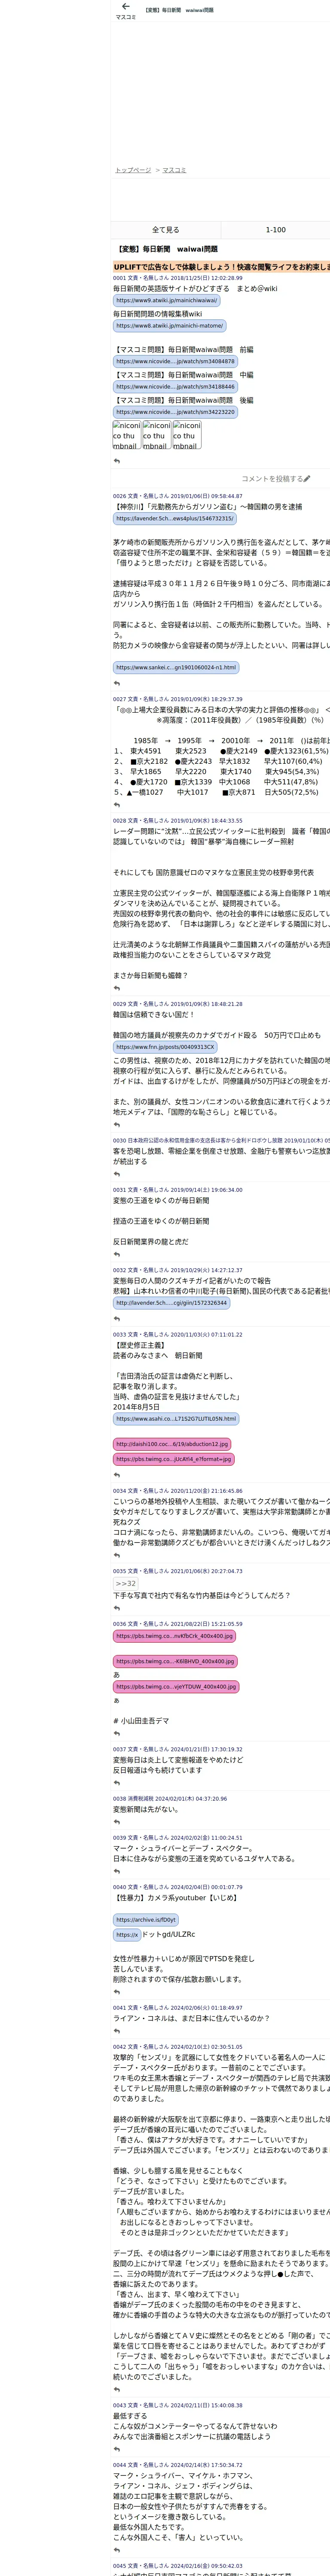Open third niconico thumbnail image

tap(187, 435)
